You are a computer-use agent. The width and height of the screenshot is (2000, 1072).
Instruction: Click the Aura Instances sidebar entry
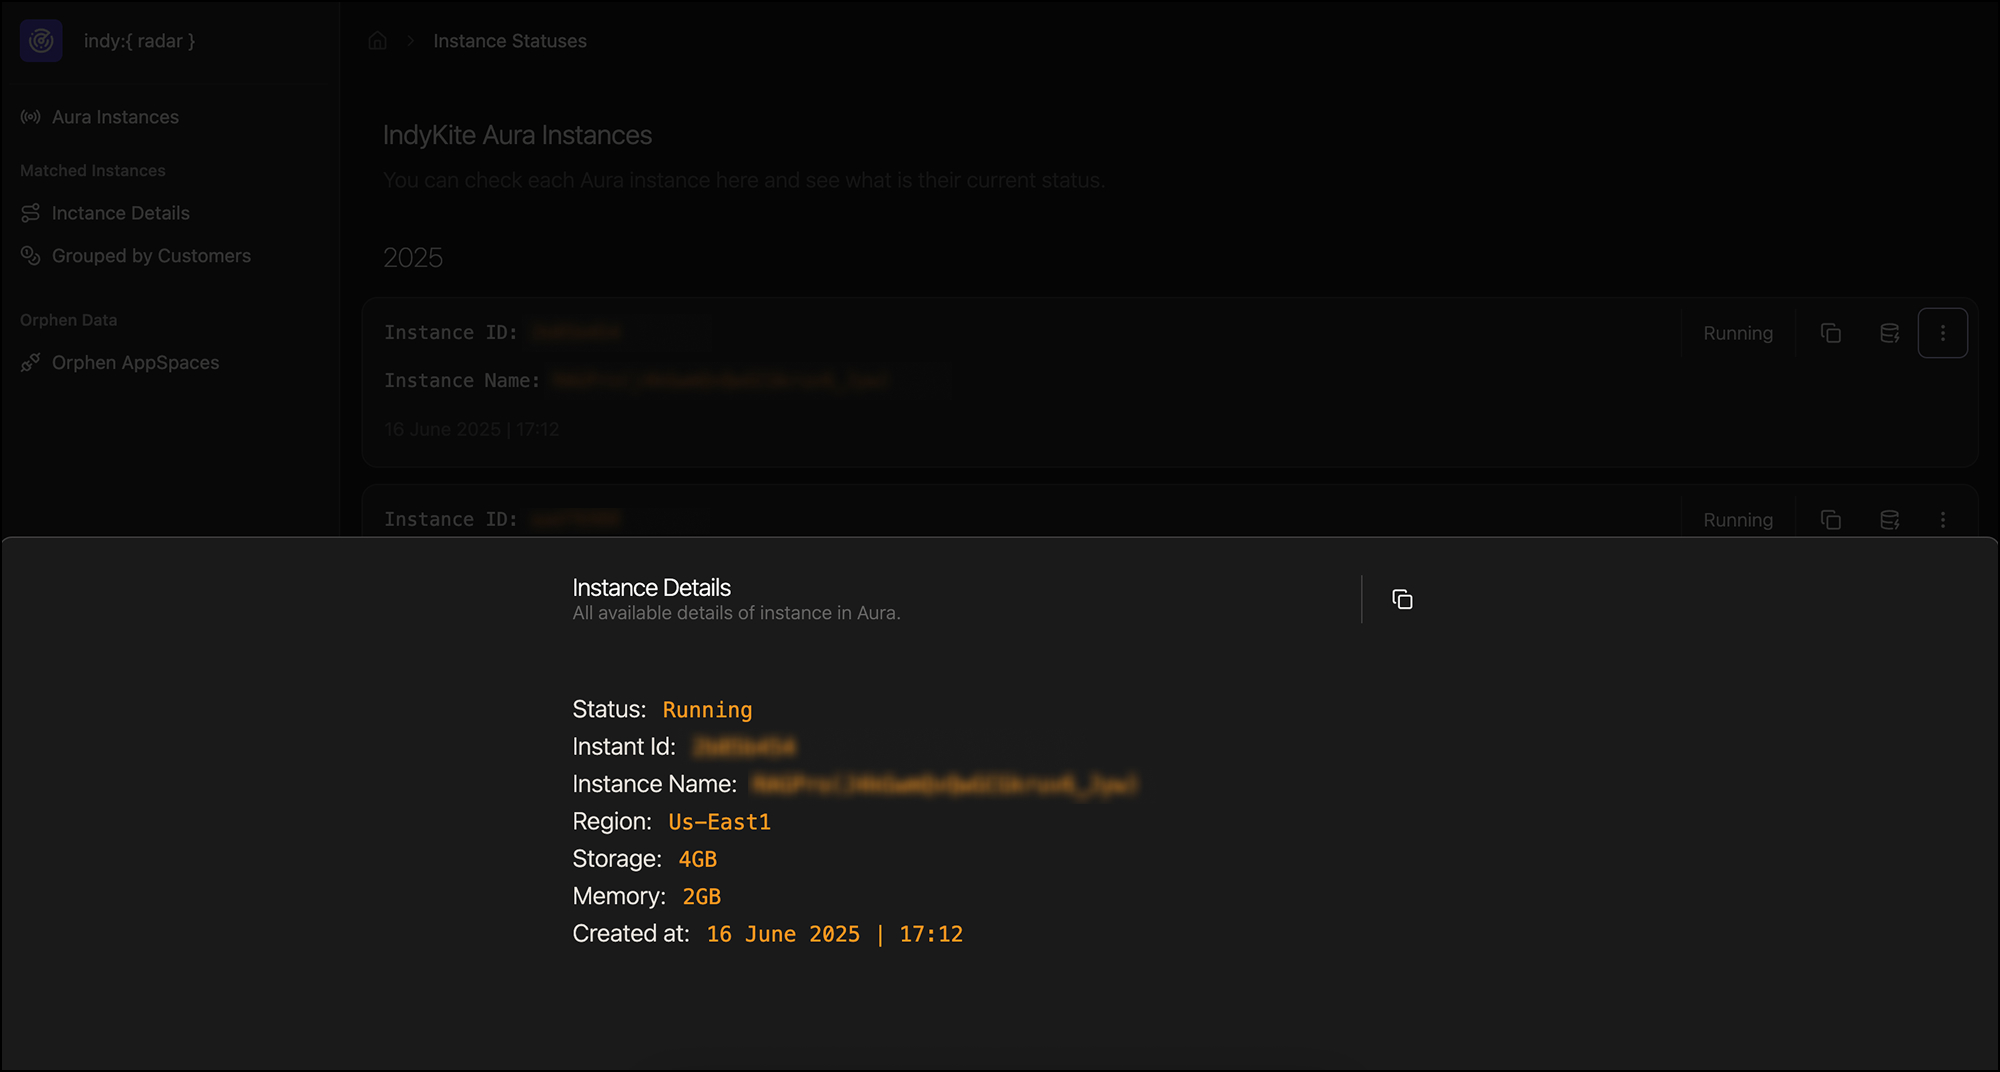(114, 117)
